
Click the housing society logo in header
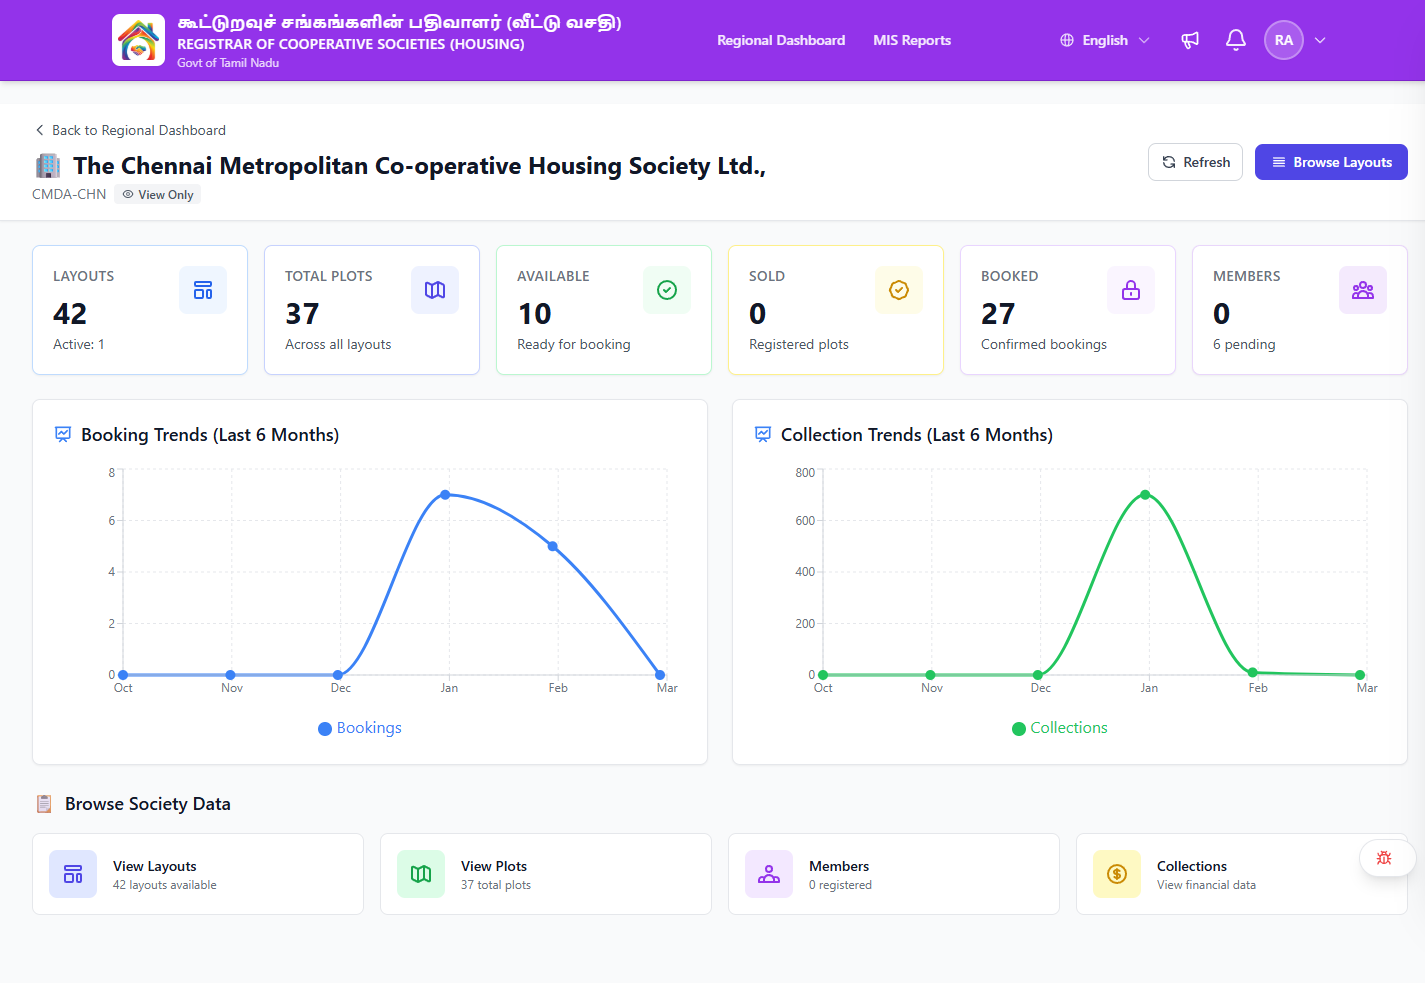(138, 40)
